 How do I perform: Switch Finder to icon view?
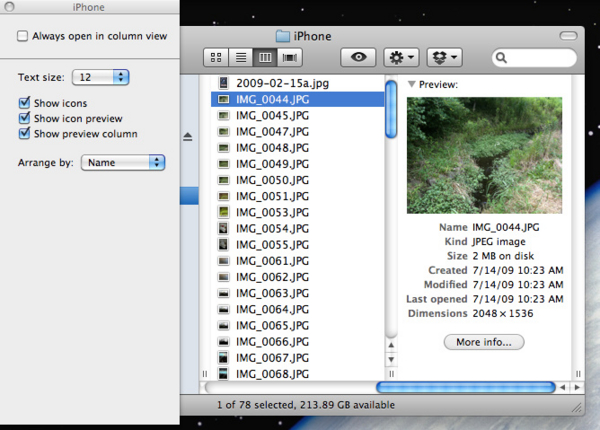(216, 57)
